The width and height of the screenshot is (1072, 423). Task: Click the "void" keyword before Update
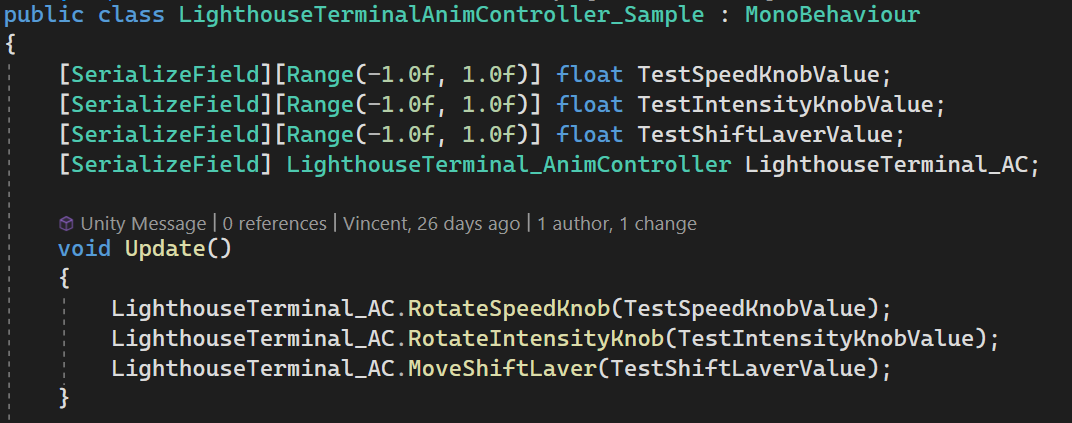point(84,248)
